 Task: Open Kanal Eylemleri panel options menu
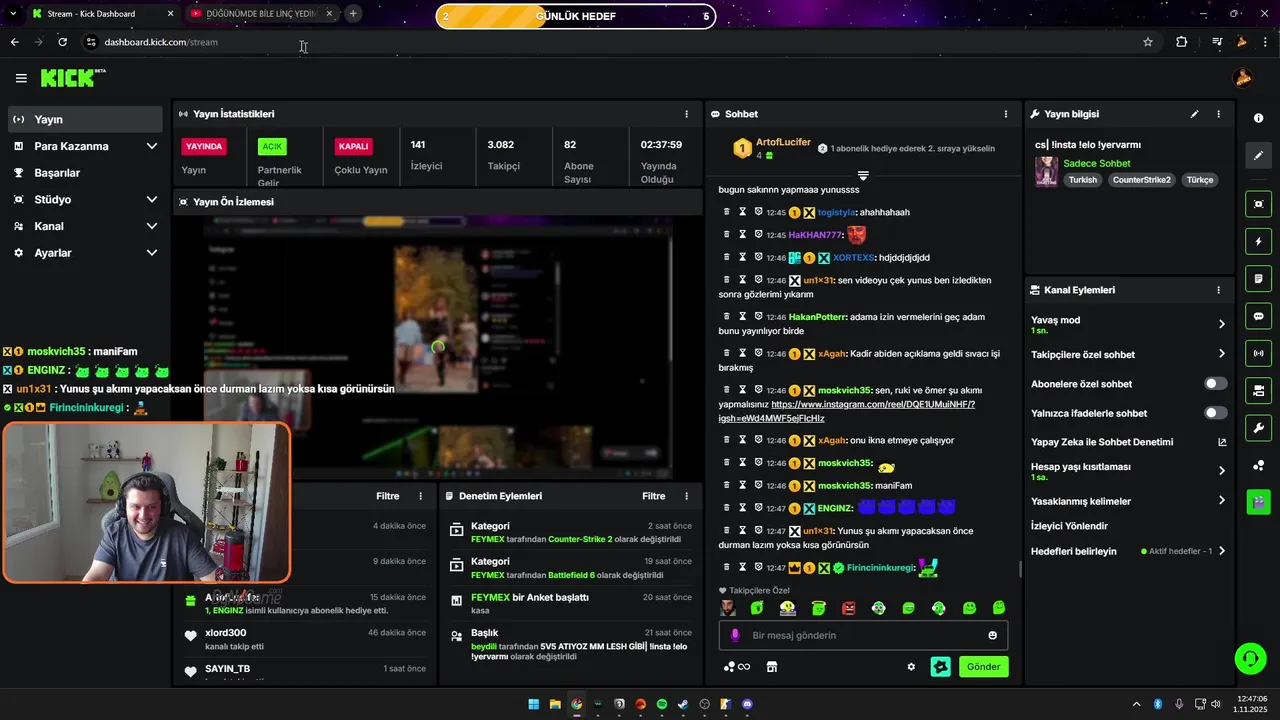[1218, 290]
